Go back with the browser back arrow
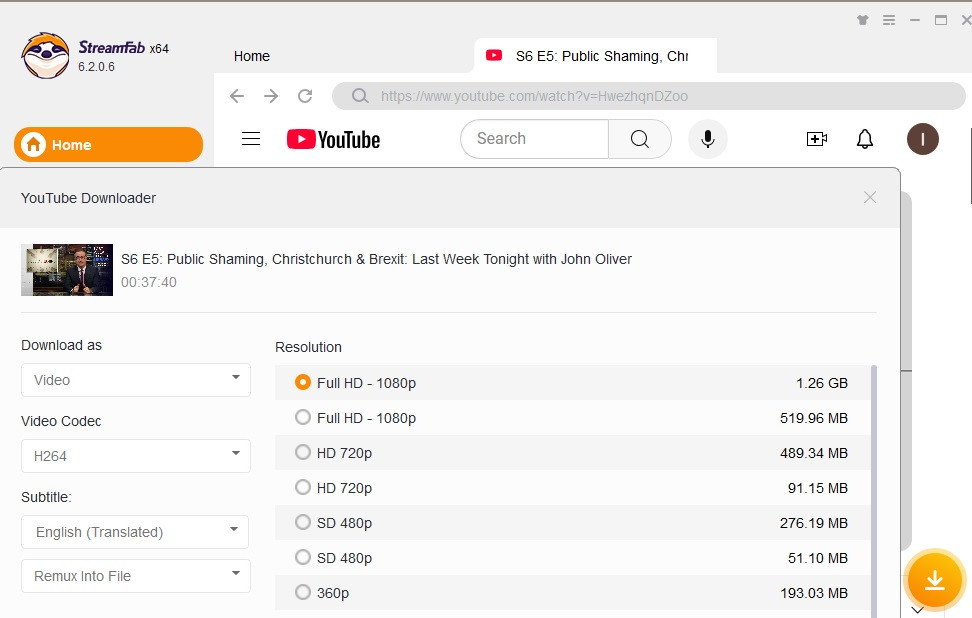 coord(237,96)
